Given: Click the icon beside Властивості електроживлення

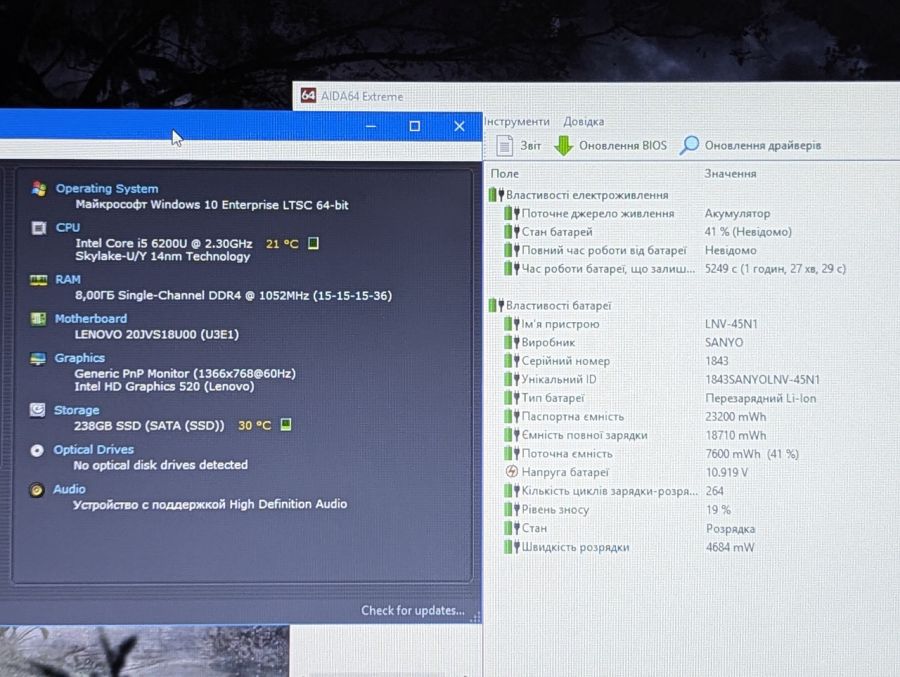Looking at the screenshot, I should (496, 195).
